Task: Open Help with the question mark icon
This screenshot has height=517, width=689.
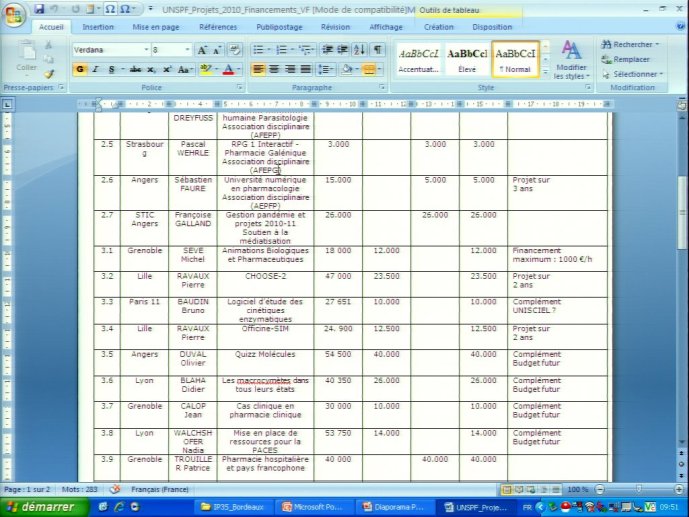Action: [682, 27]
